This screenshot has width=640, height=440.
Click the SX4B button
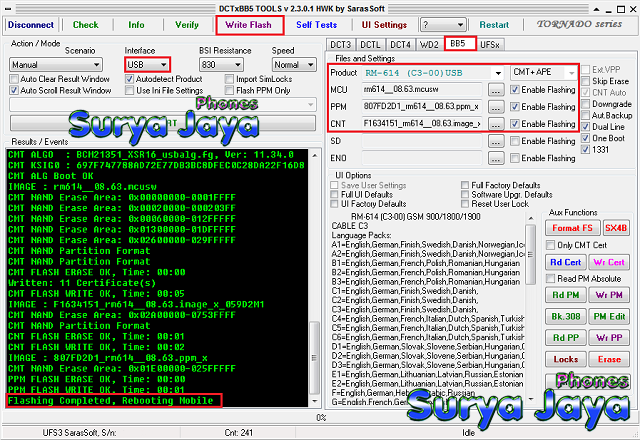click(x=616, y=228)
